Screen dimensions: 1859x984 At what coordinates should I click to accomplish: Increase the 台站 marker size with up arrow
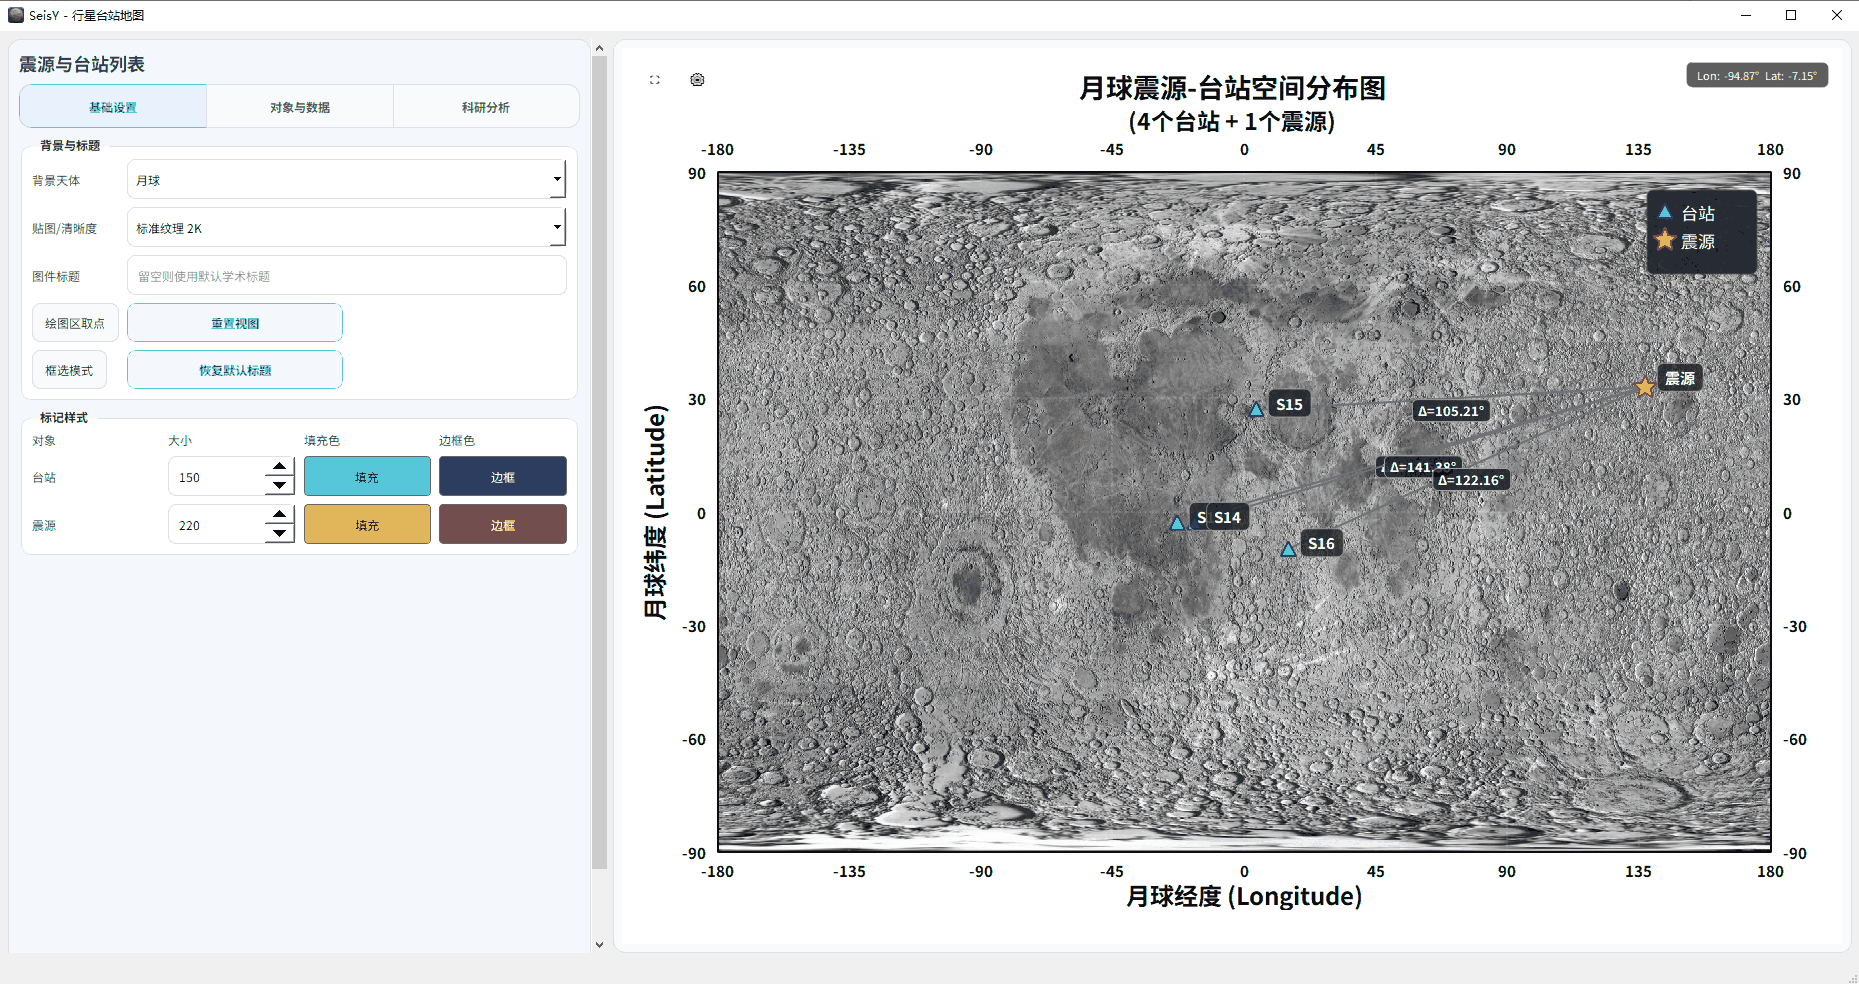click(x=280, y=467)
